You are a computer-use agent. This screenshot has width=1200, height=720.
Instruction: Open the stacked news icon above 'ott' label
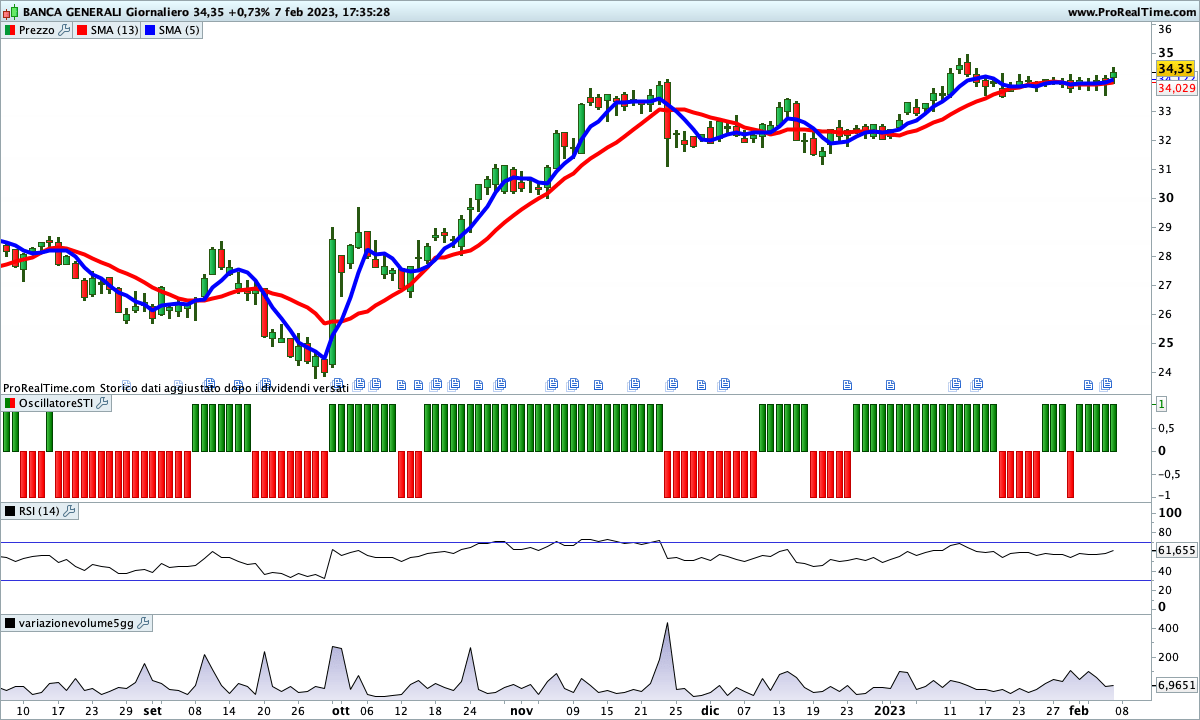[x=337, y=384]
